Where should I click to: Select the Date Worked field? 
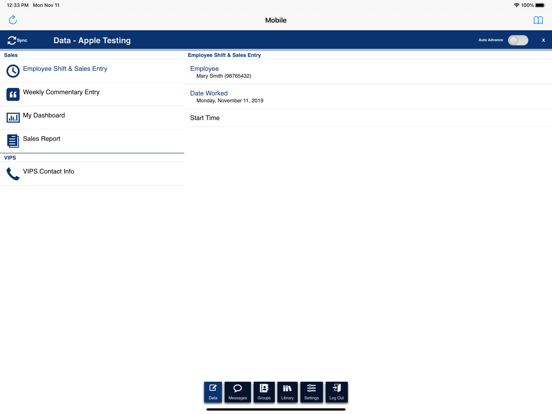tap(368, 96)
